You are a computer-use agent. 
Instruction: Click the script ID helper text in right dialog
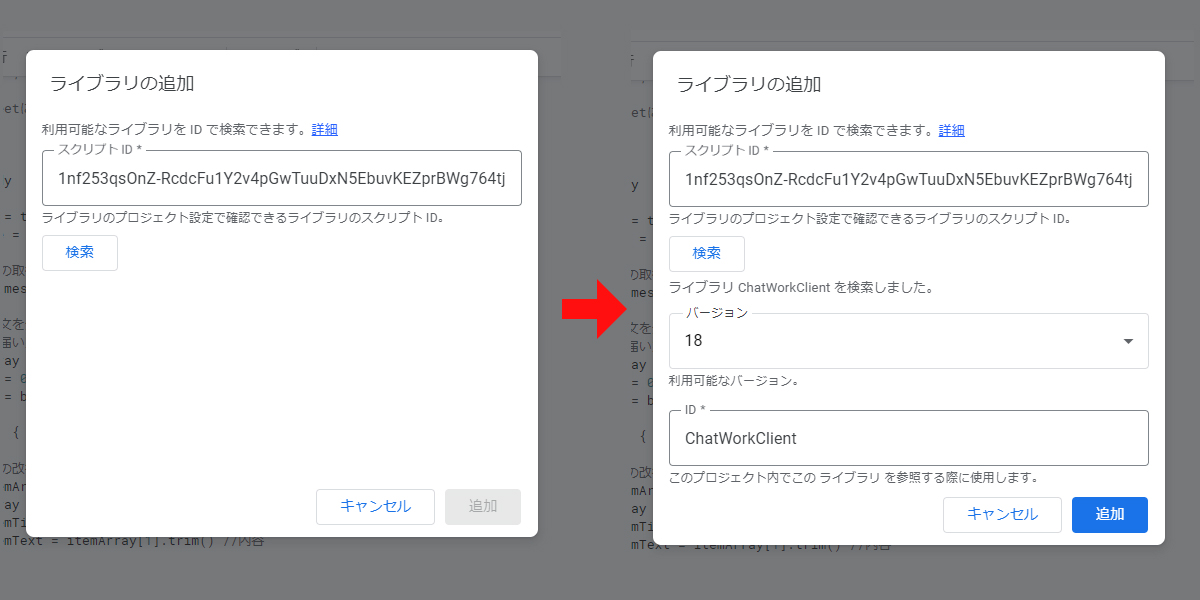[870, 218]
